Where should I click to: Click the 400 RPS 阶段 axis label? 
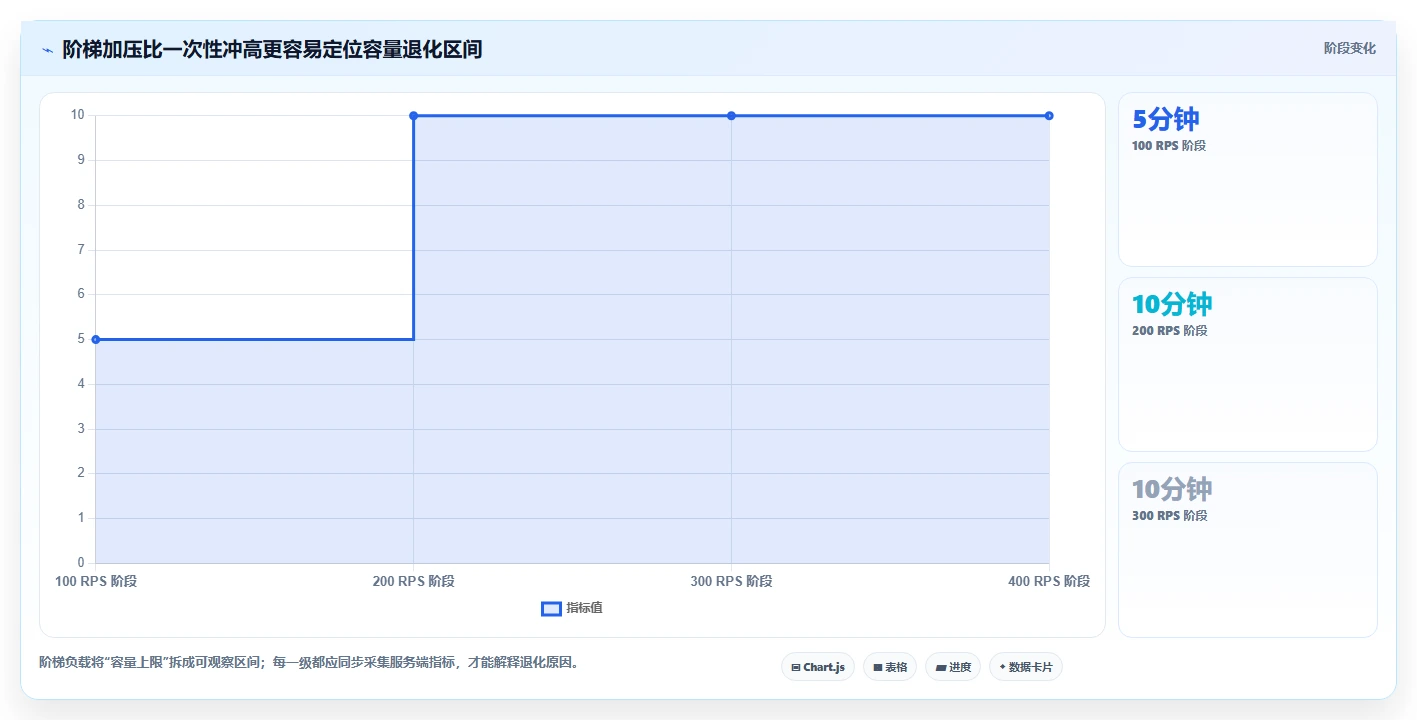(x=1049, y=581)
